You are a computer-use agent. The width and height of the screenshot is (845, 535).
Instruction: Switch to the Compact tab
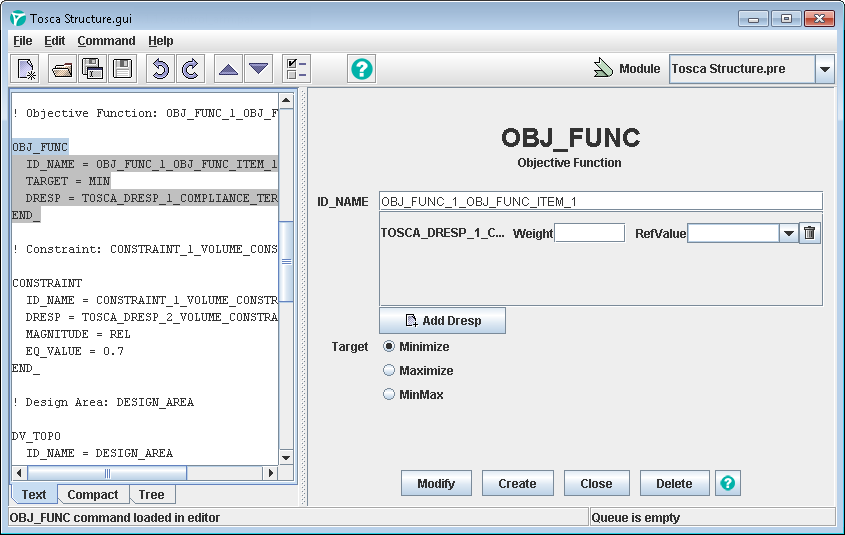(93, 495)
